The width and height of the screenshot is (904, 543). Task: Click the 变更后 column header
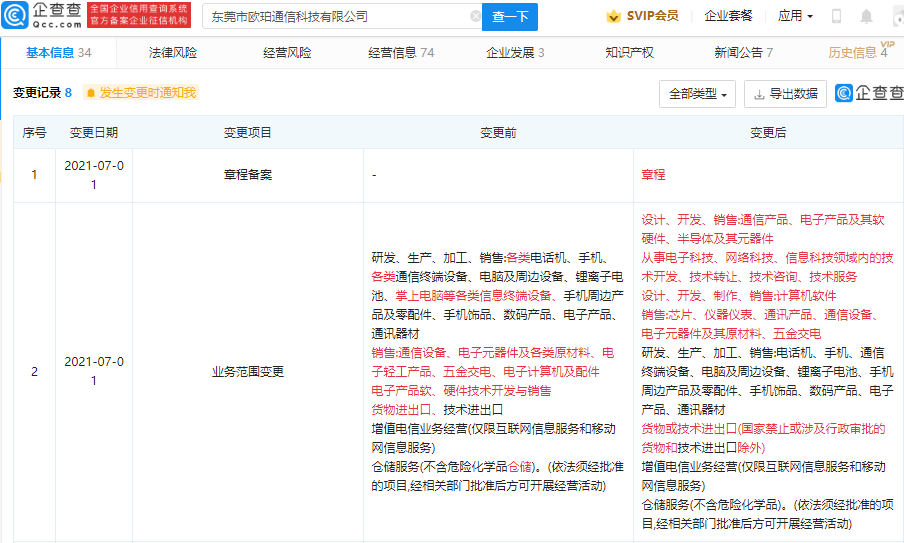tap(768, 133)
